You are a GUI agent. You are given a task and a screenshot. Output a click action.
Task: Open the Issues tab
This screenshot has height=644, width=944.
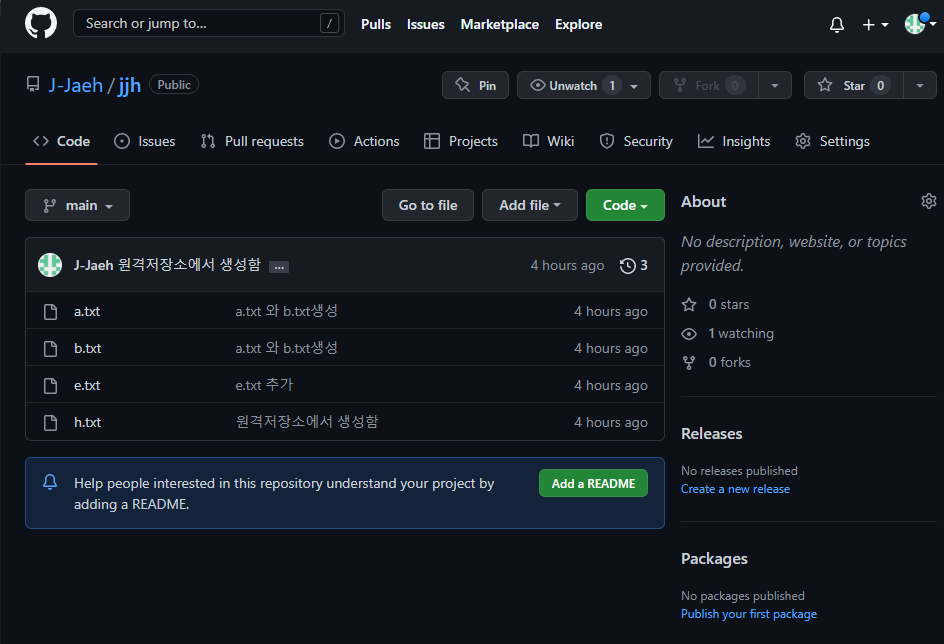click(145, 141)
